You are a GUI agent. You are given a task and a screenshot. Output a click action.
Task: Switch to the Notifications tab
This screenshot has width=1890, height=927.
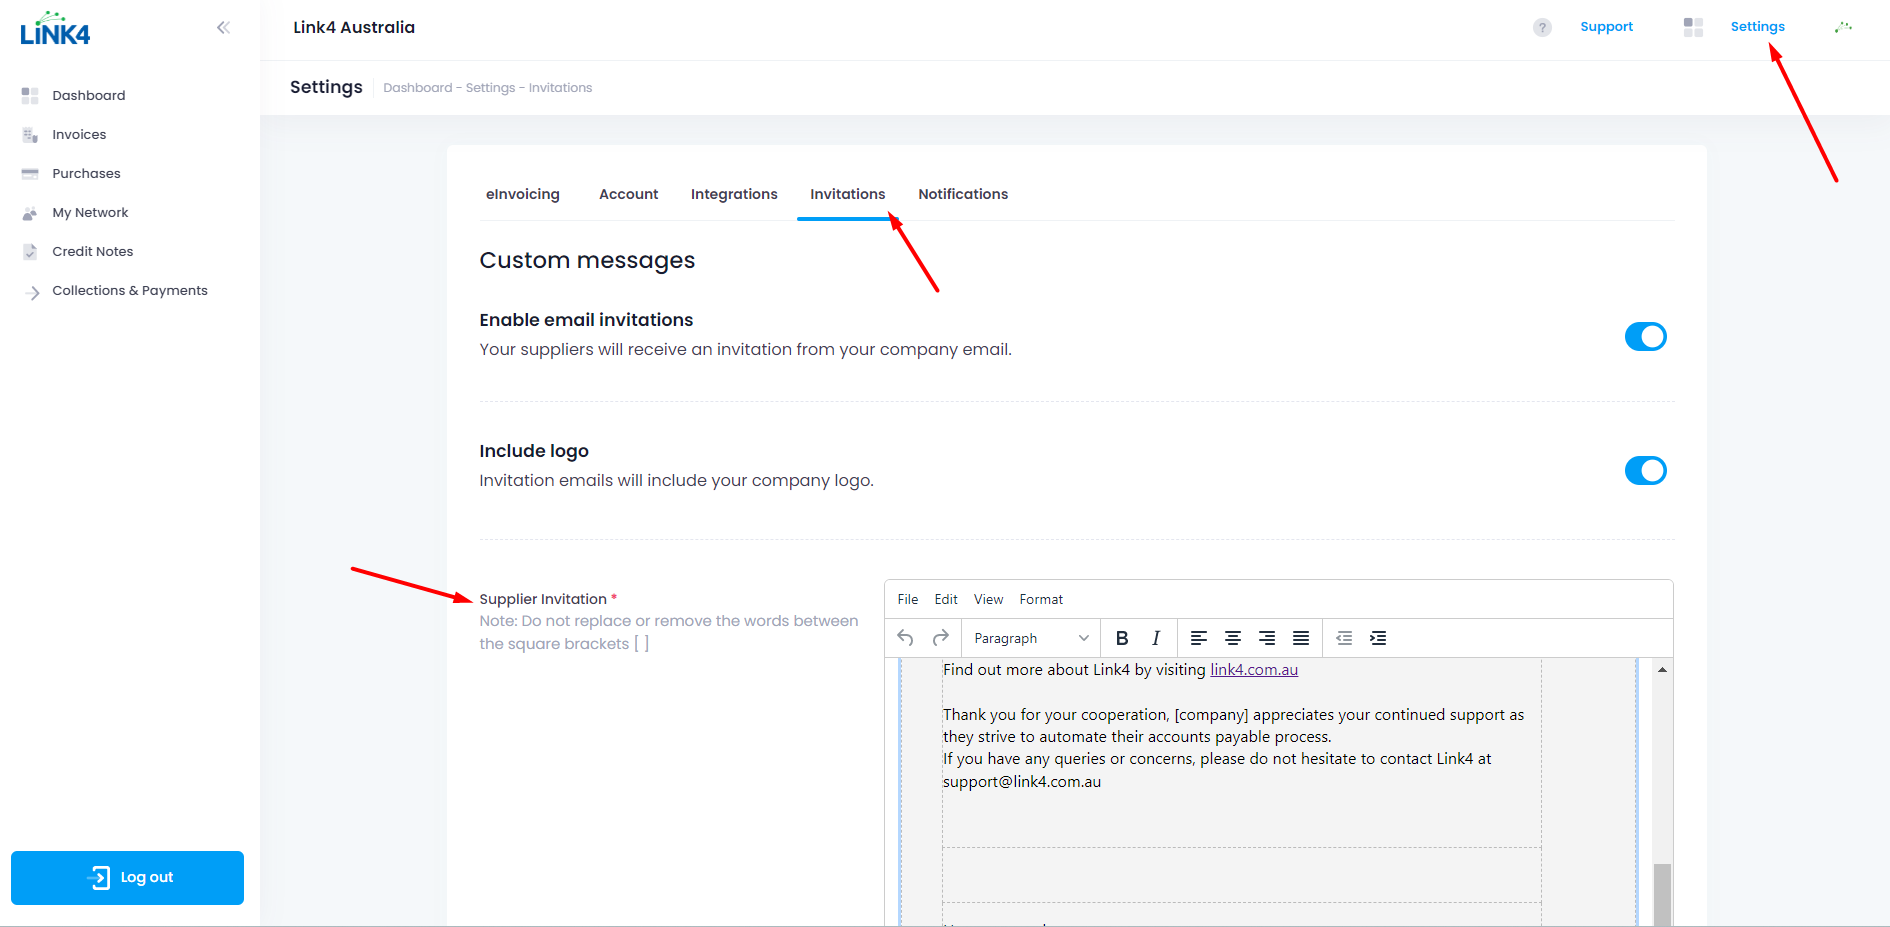coord(963,194)
